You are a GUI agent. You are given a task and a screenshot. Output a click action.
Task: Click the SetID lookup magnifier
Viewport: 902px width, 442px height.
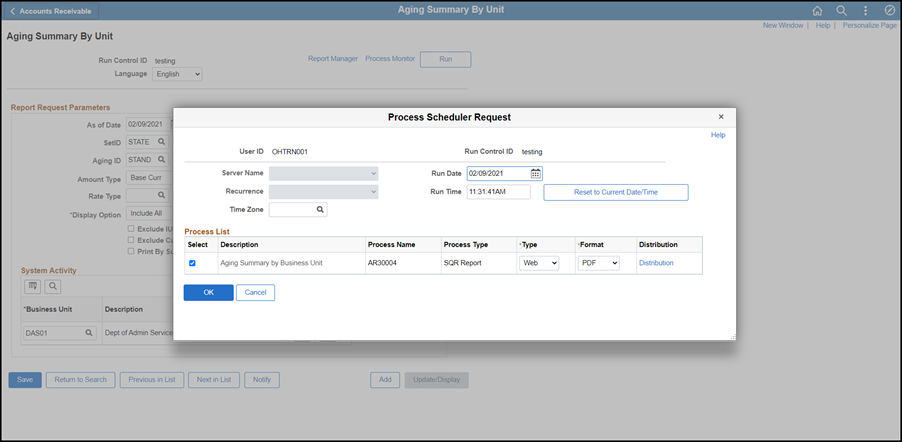pyautogui.click(x=162, y=142)
